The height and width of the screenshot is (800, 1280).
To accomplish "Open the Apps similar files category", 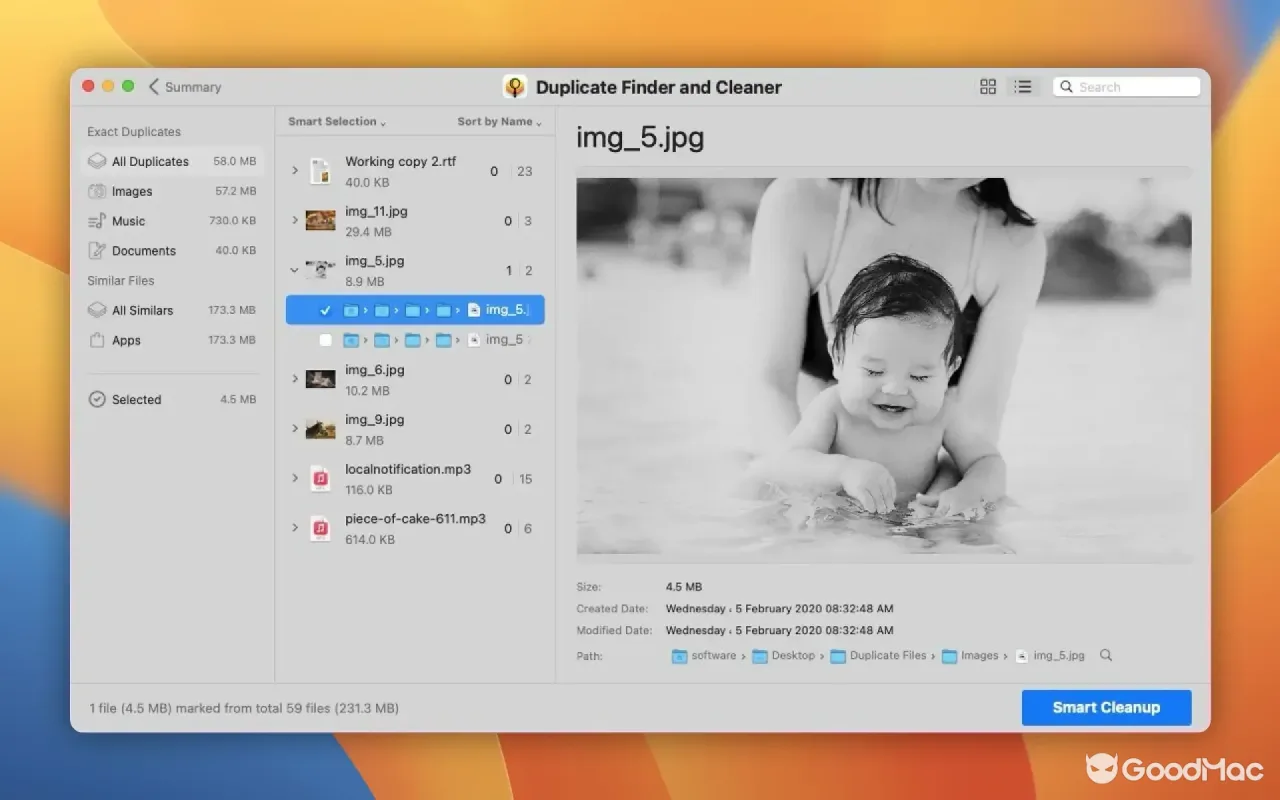I will coord(172,340).
